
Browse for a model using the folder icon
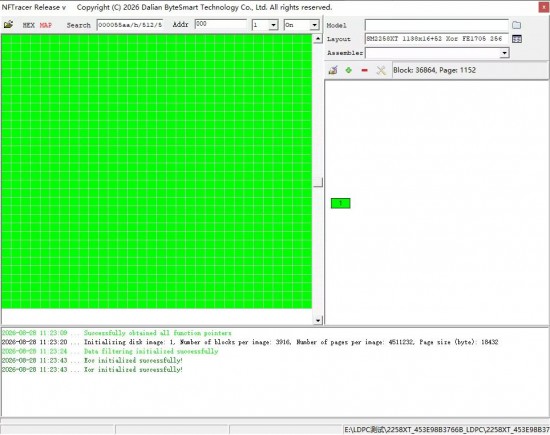(516, 25)
